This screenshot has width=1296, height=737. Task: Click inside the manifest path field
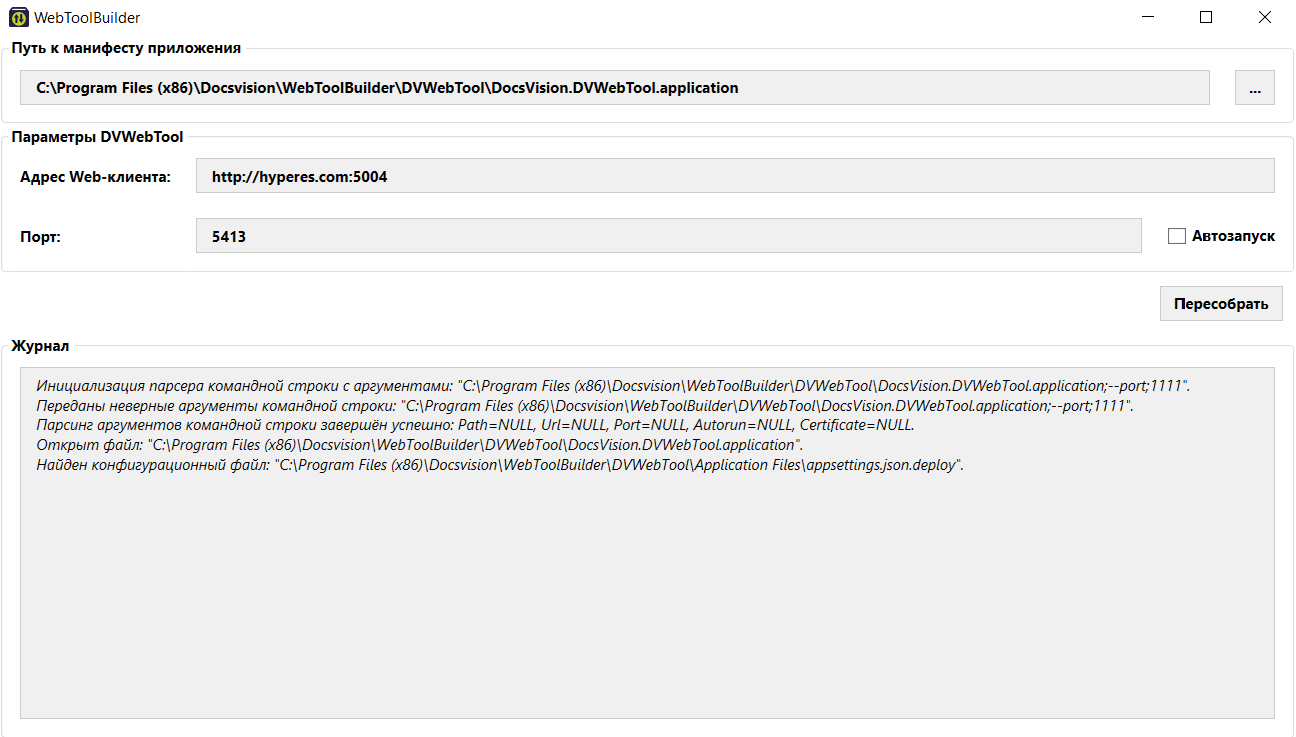pyautogui.click(x=615, y=87)
